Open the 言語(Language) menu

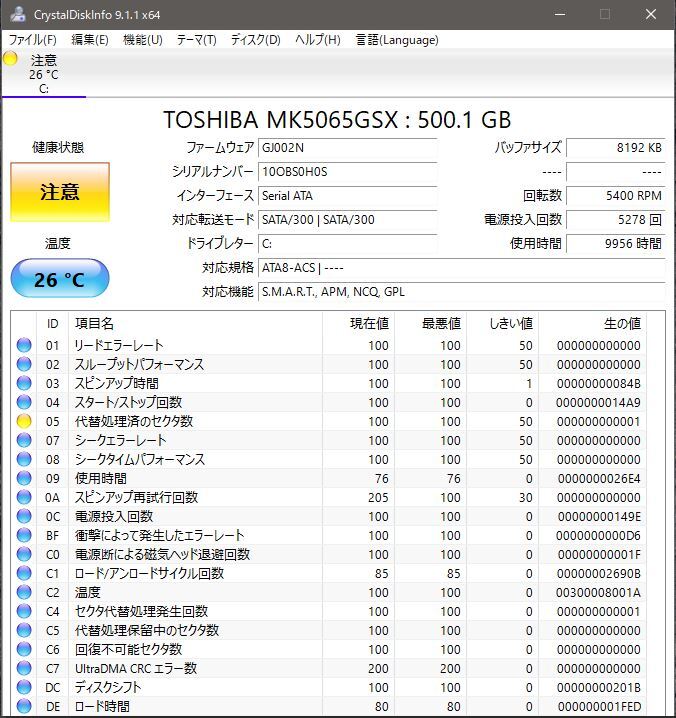tap(397, 40)
